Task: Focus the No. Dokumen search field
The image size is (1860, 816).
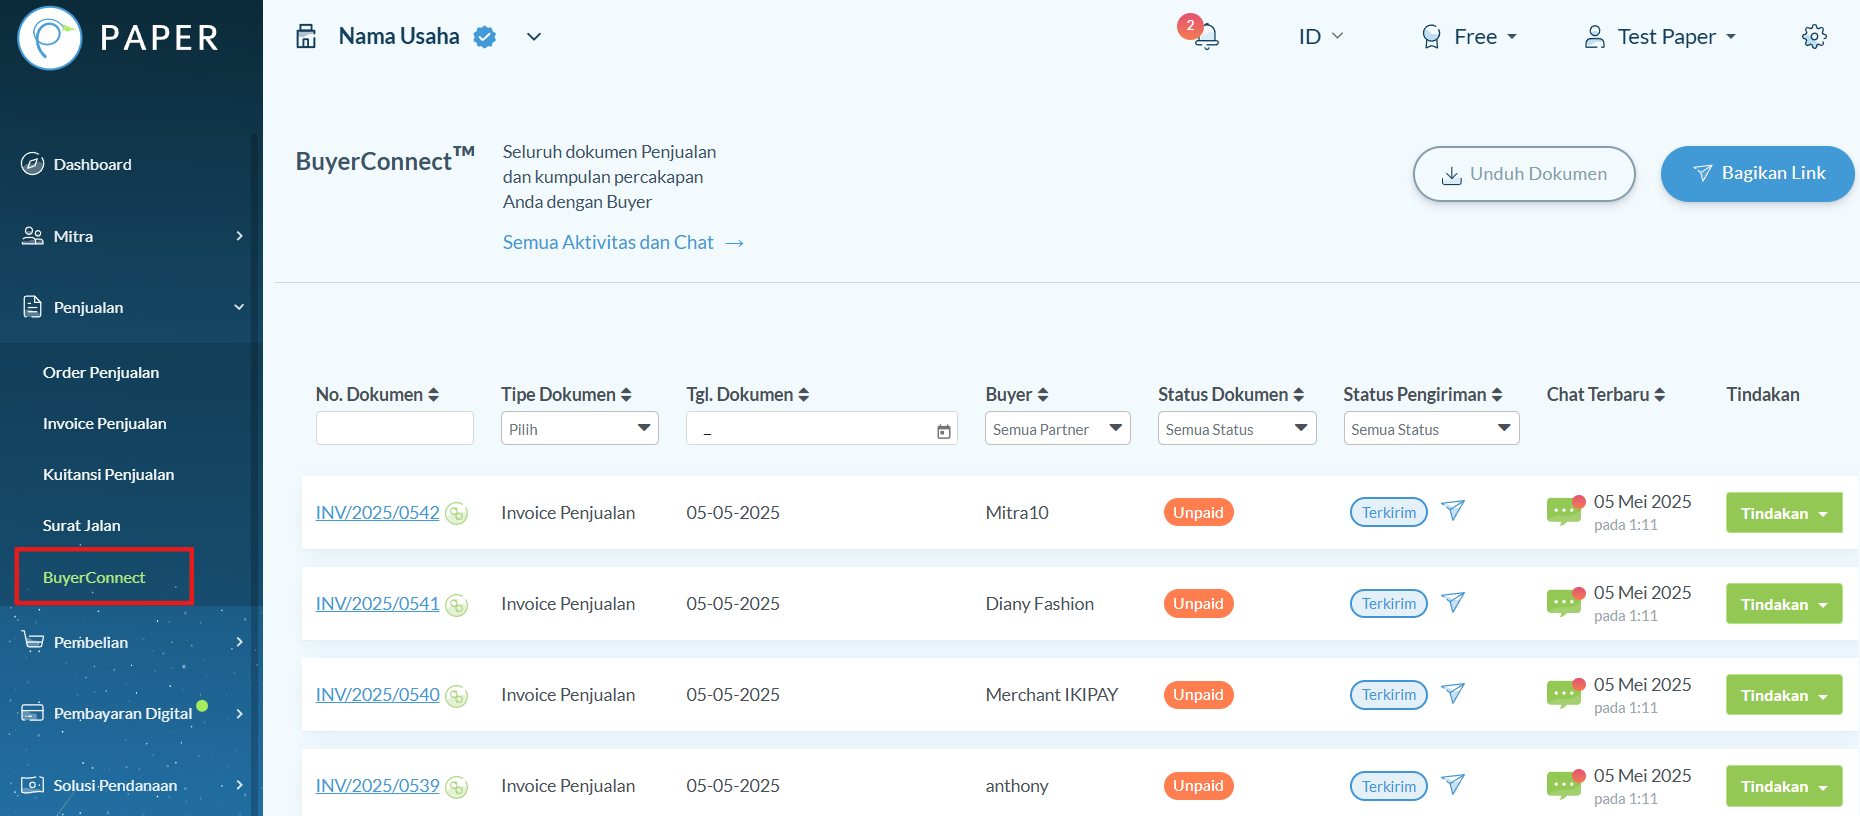Action: click(x=394, y=428)
